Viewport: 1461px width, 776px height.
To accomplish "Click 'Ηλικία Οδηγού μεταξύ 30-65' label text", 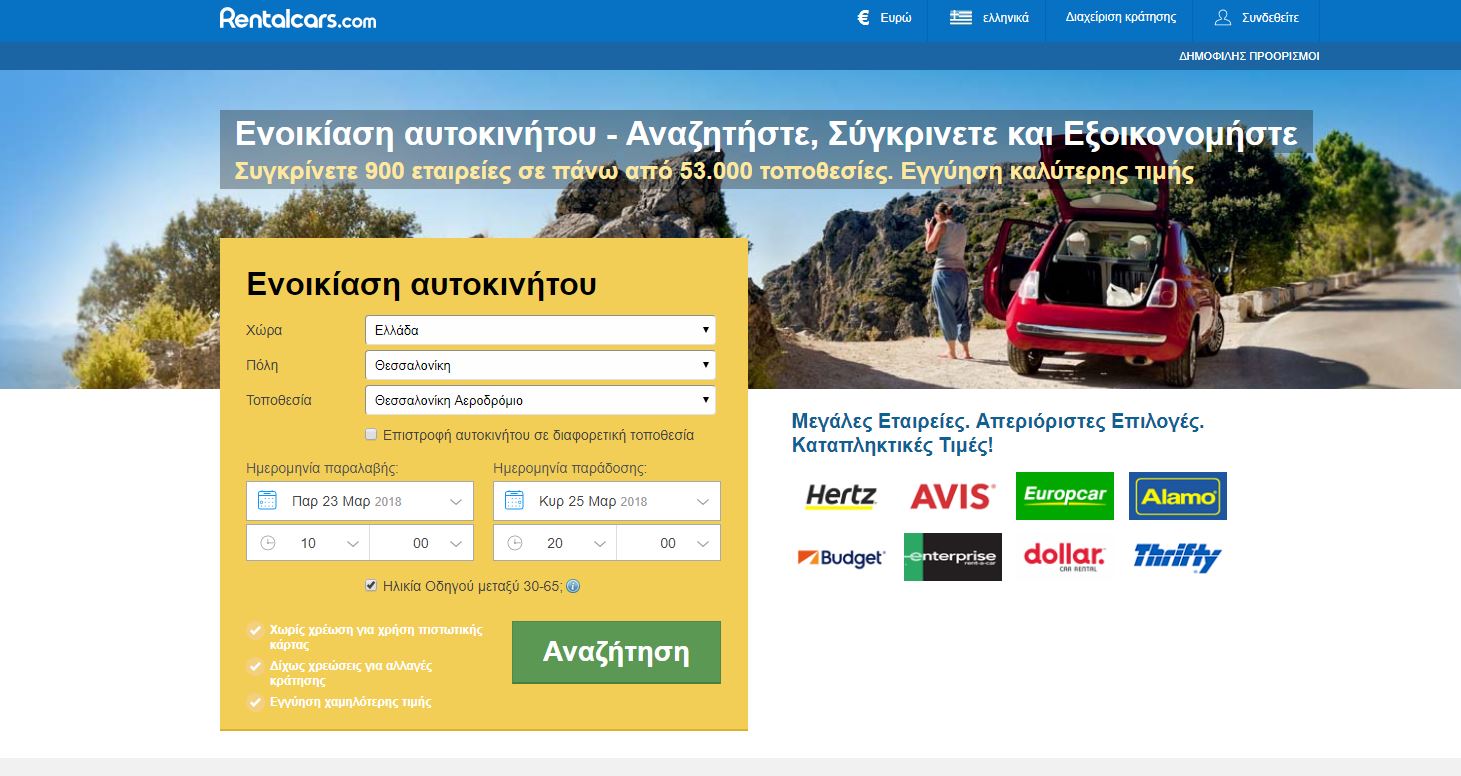I will click(473, 586).
